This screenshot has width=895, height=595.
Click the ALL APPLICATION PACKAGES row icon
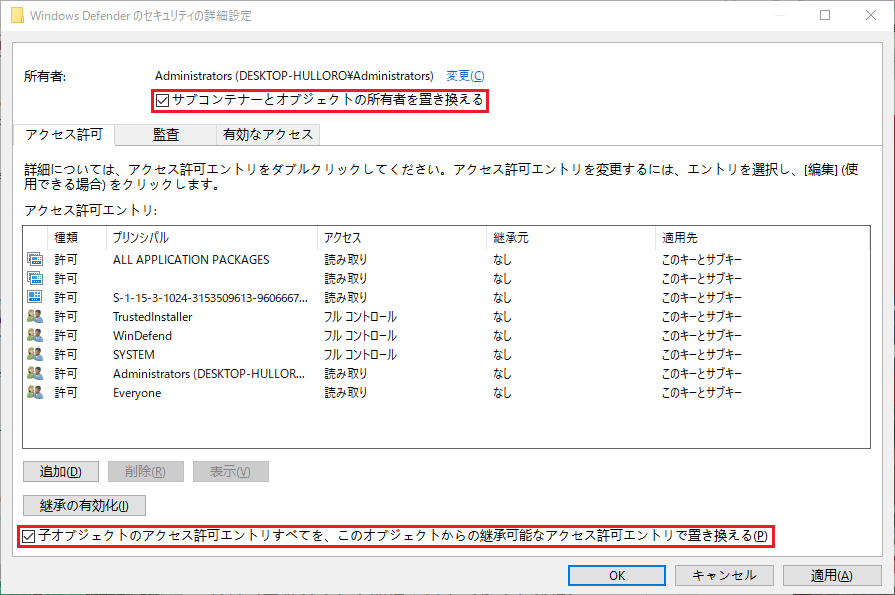pos(35,259)
